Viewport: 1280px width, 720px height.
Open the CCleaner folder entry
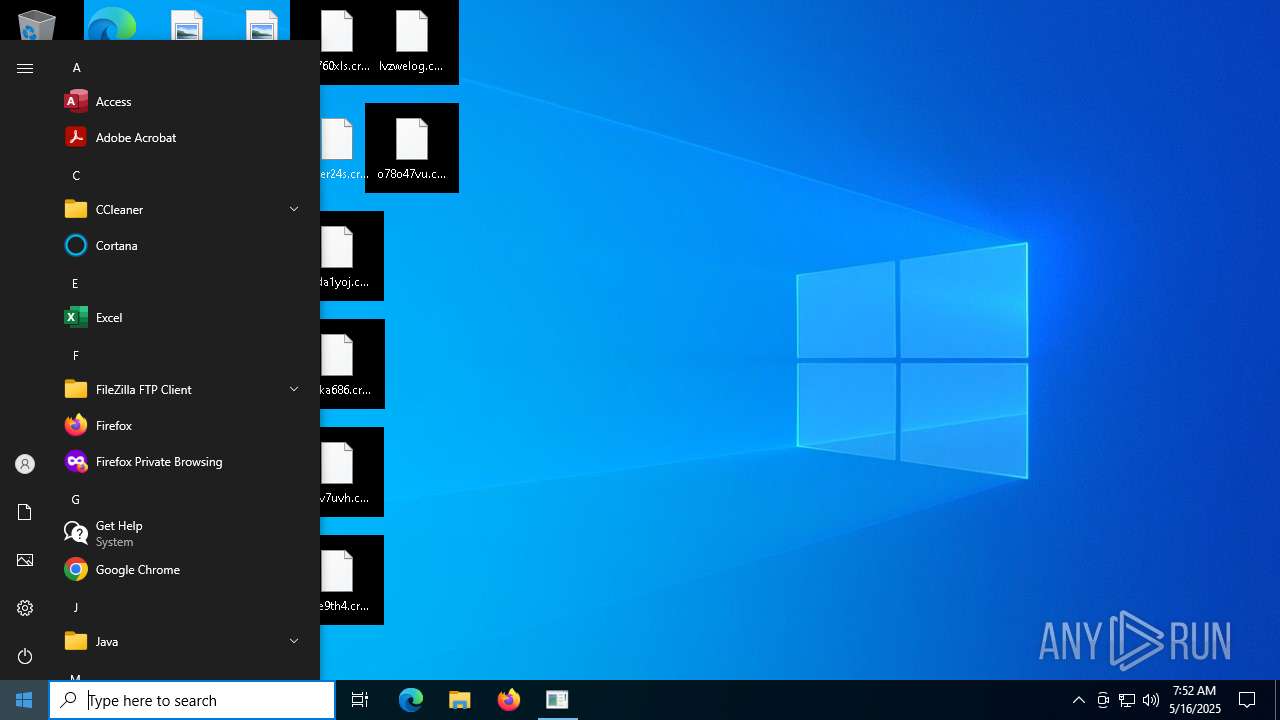point(184,210)
